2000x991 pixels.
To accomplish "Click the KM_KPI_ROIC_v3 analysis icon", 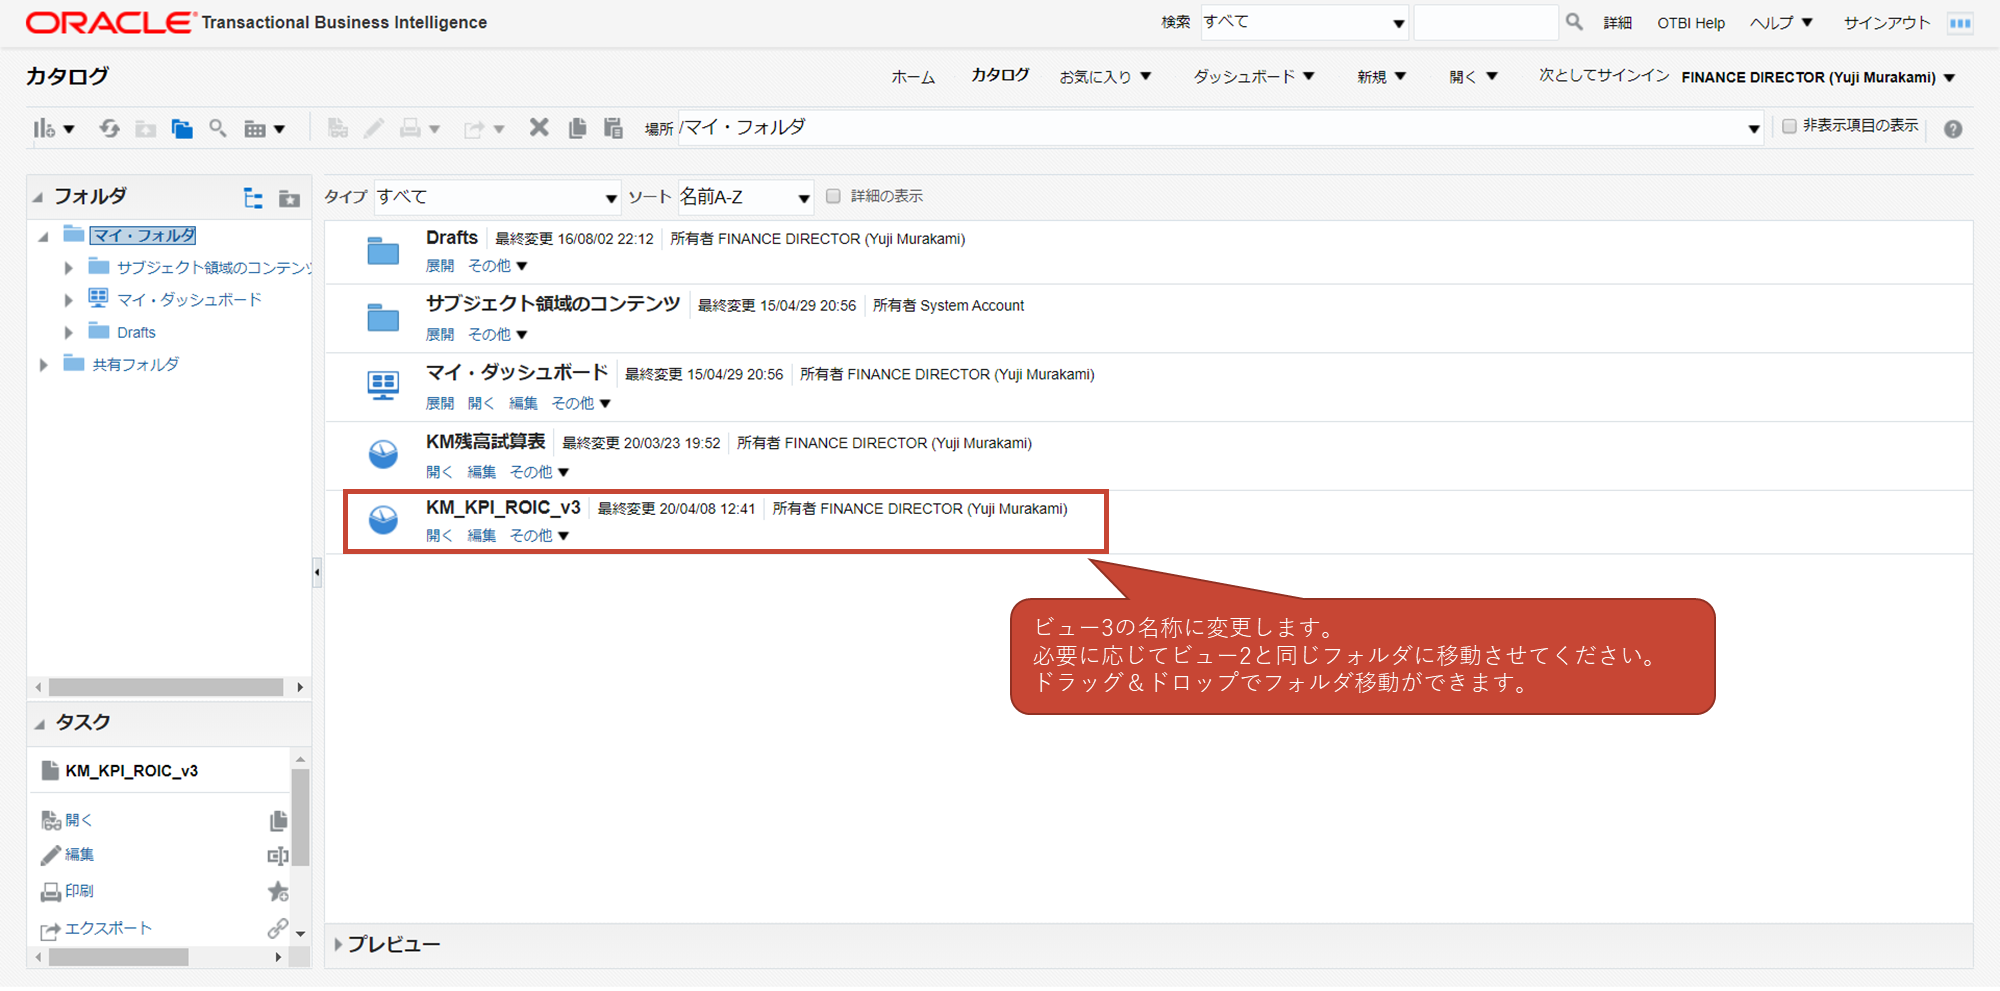I will (383, 519).
